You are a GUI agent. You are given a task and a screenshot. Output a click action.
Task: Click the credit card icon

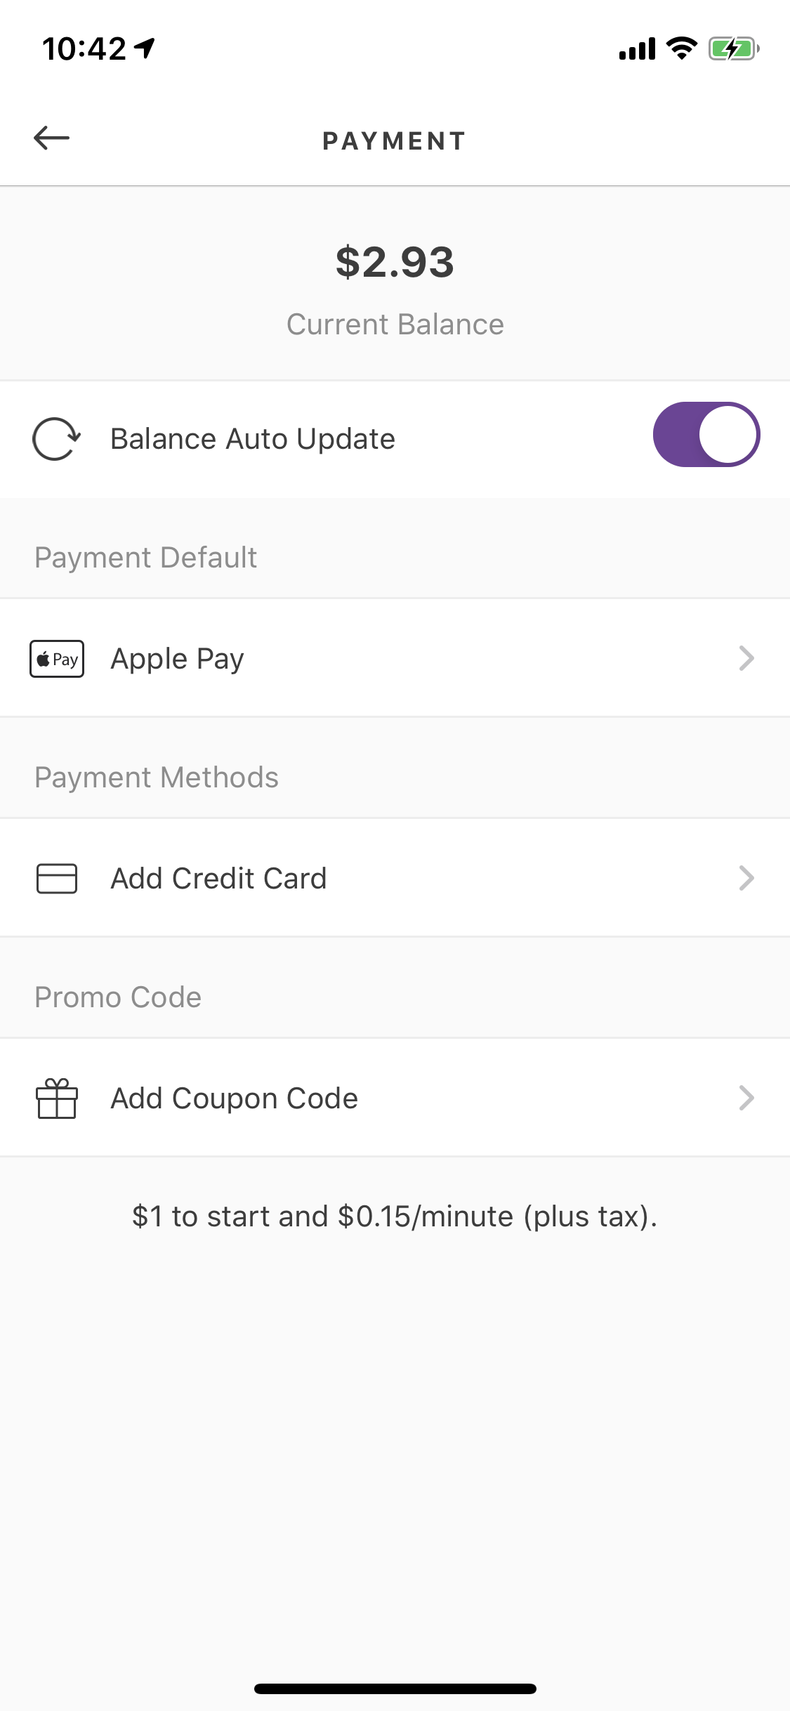coord(57,878)
